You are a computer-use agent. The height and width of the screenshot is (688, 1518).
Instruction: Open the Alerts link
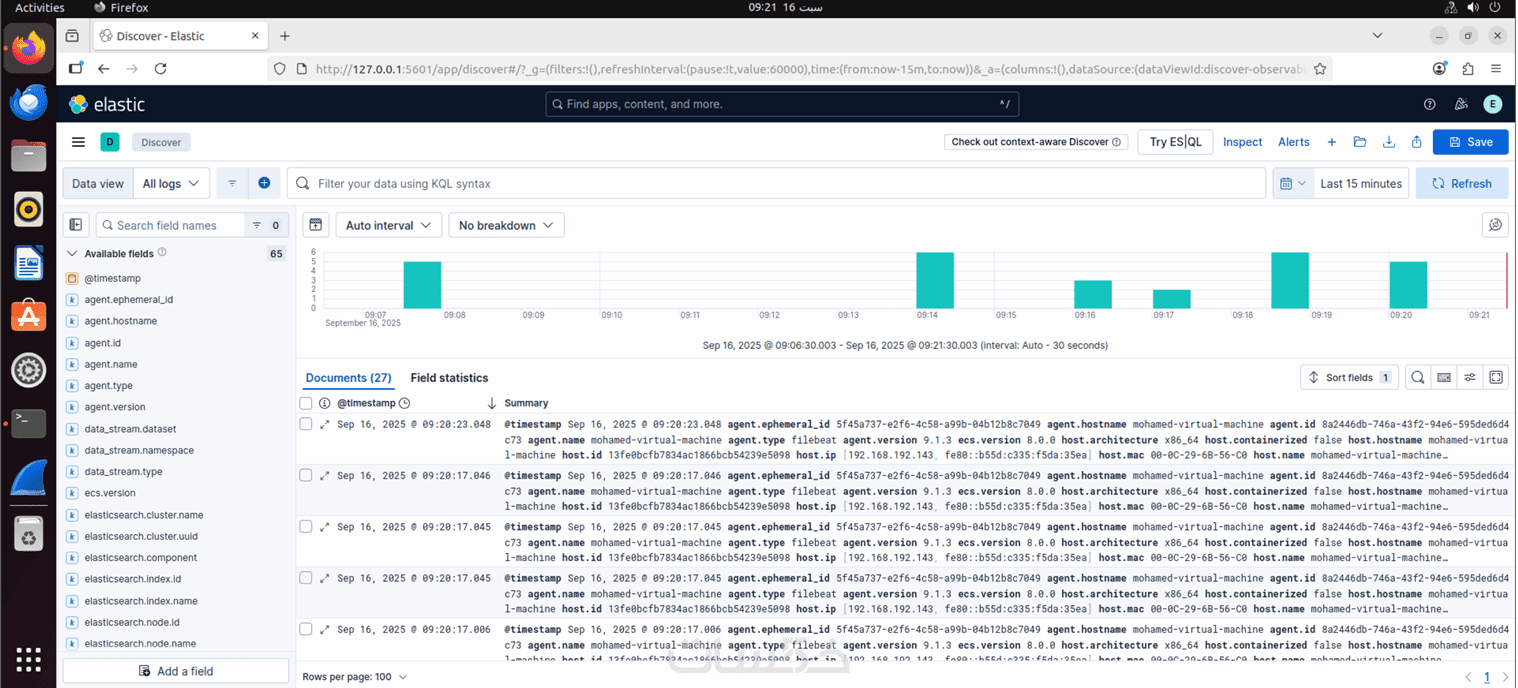click(1293, 142)
